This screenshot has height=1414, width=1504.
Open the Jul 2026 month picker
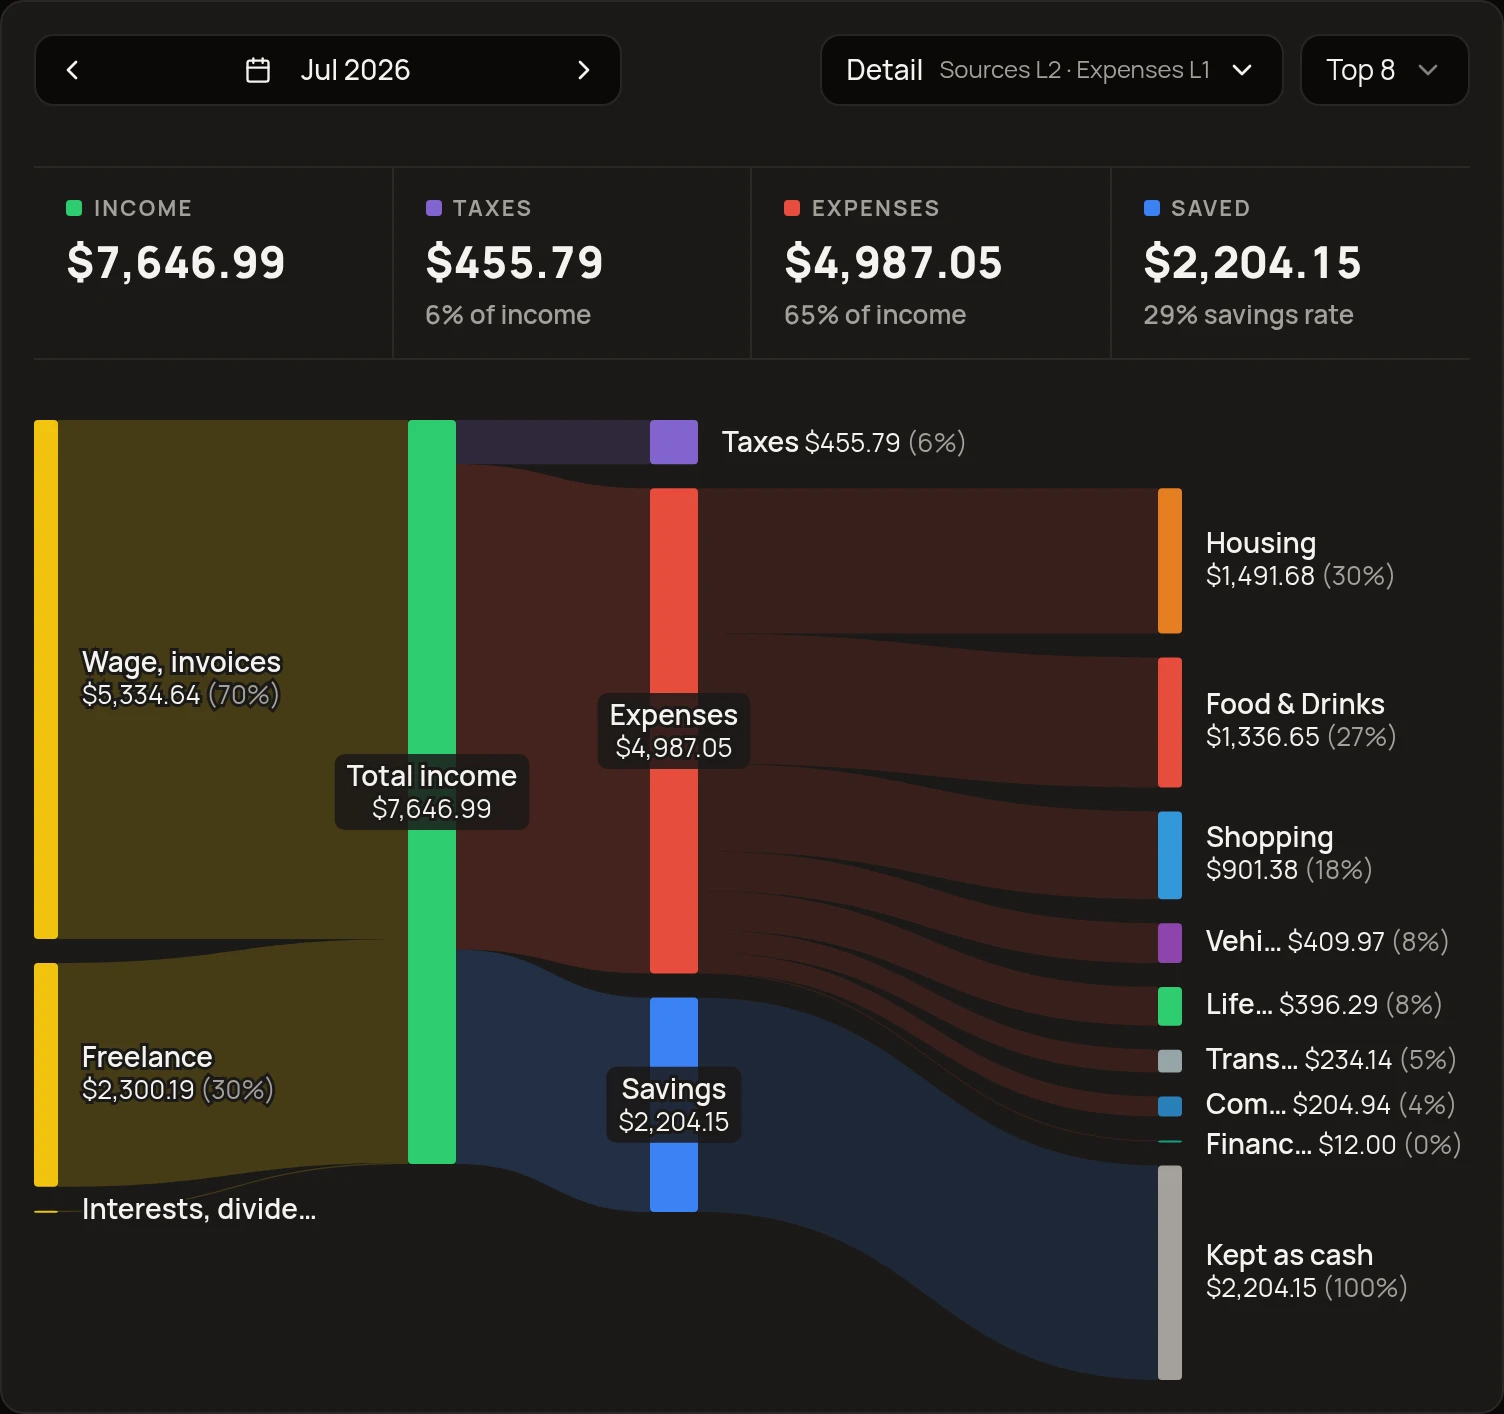pos(328,70)
